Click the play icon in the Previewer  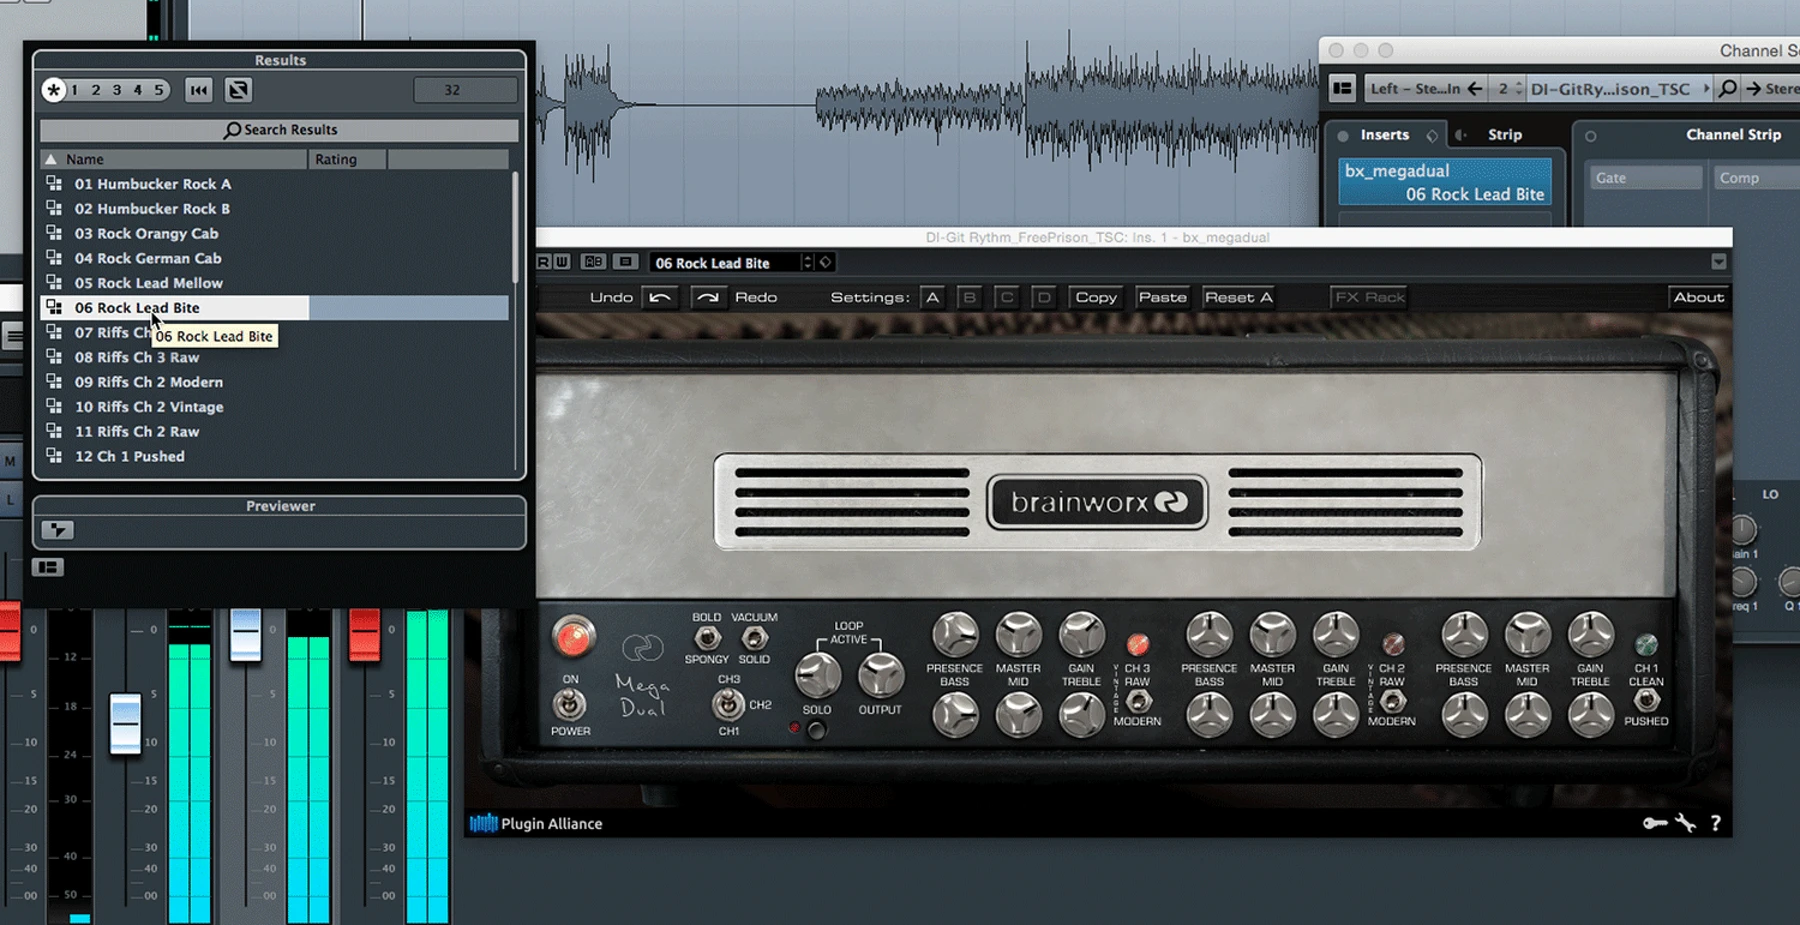[x=57, y=530]
